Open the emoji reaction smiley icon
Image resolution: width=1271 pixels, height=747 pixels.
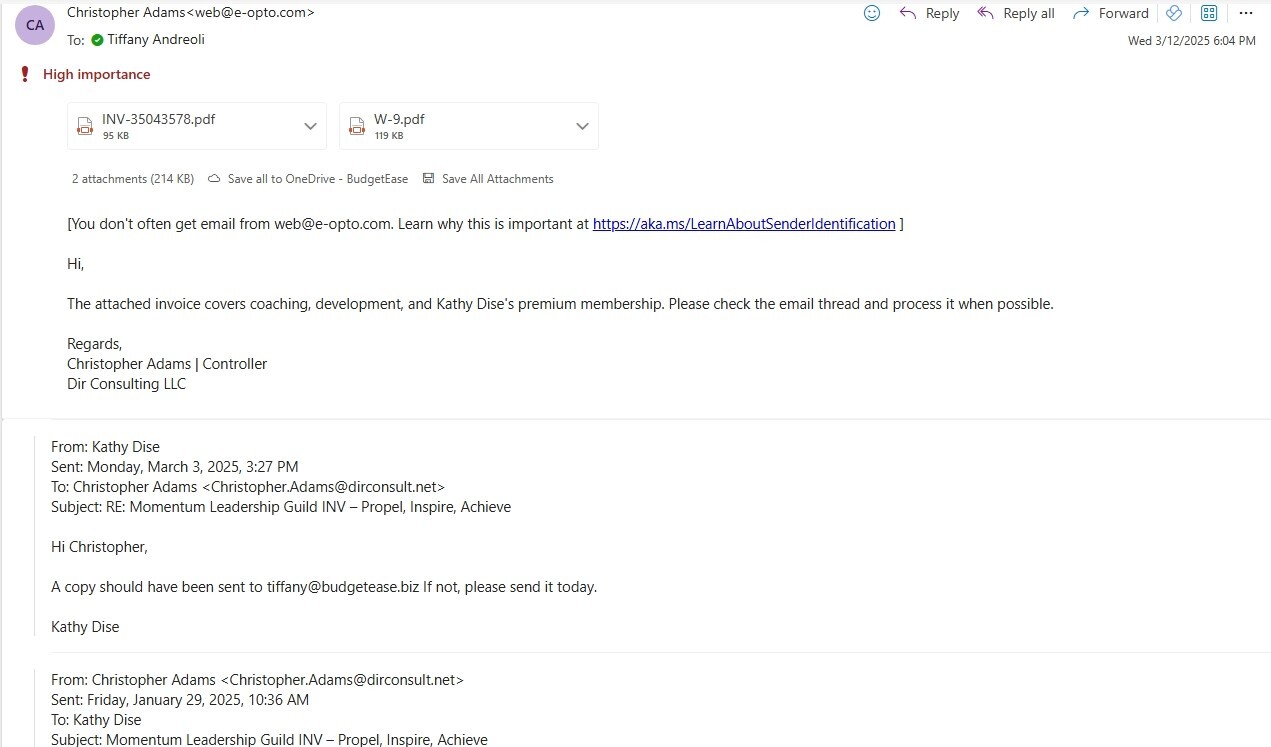click(872, 13)
